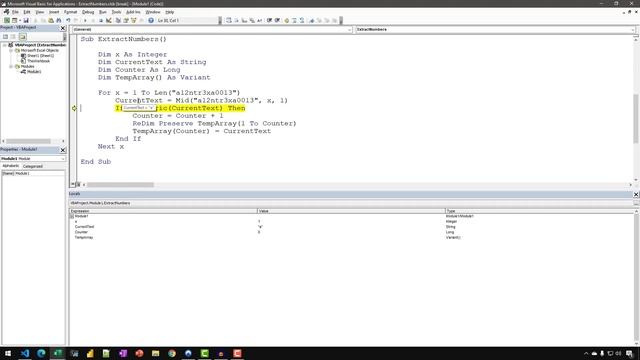Open the Debug menu

pyautogui.click(x=88, y=12)
